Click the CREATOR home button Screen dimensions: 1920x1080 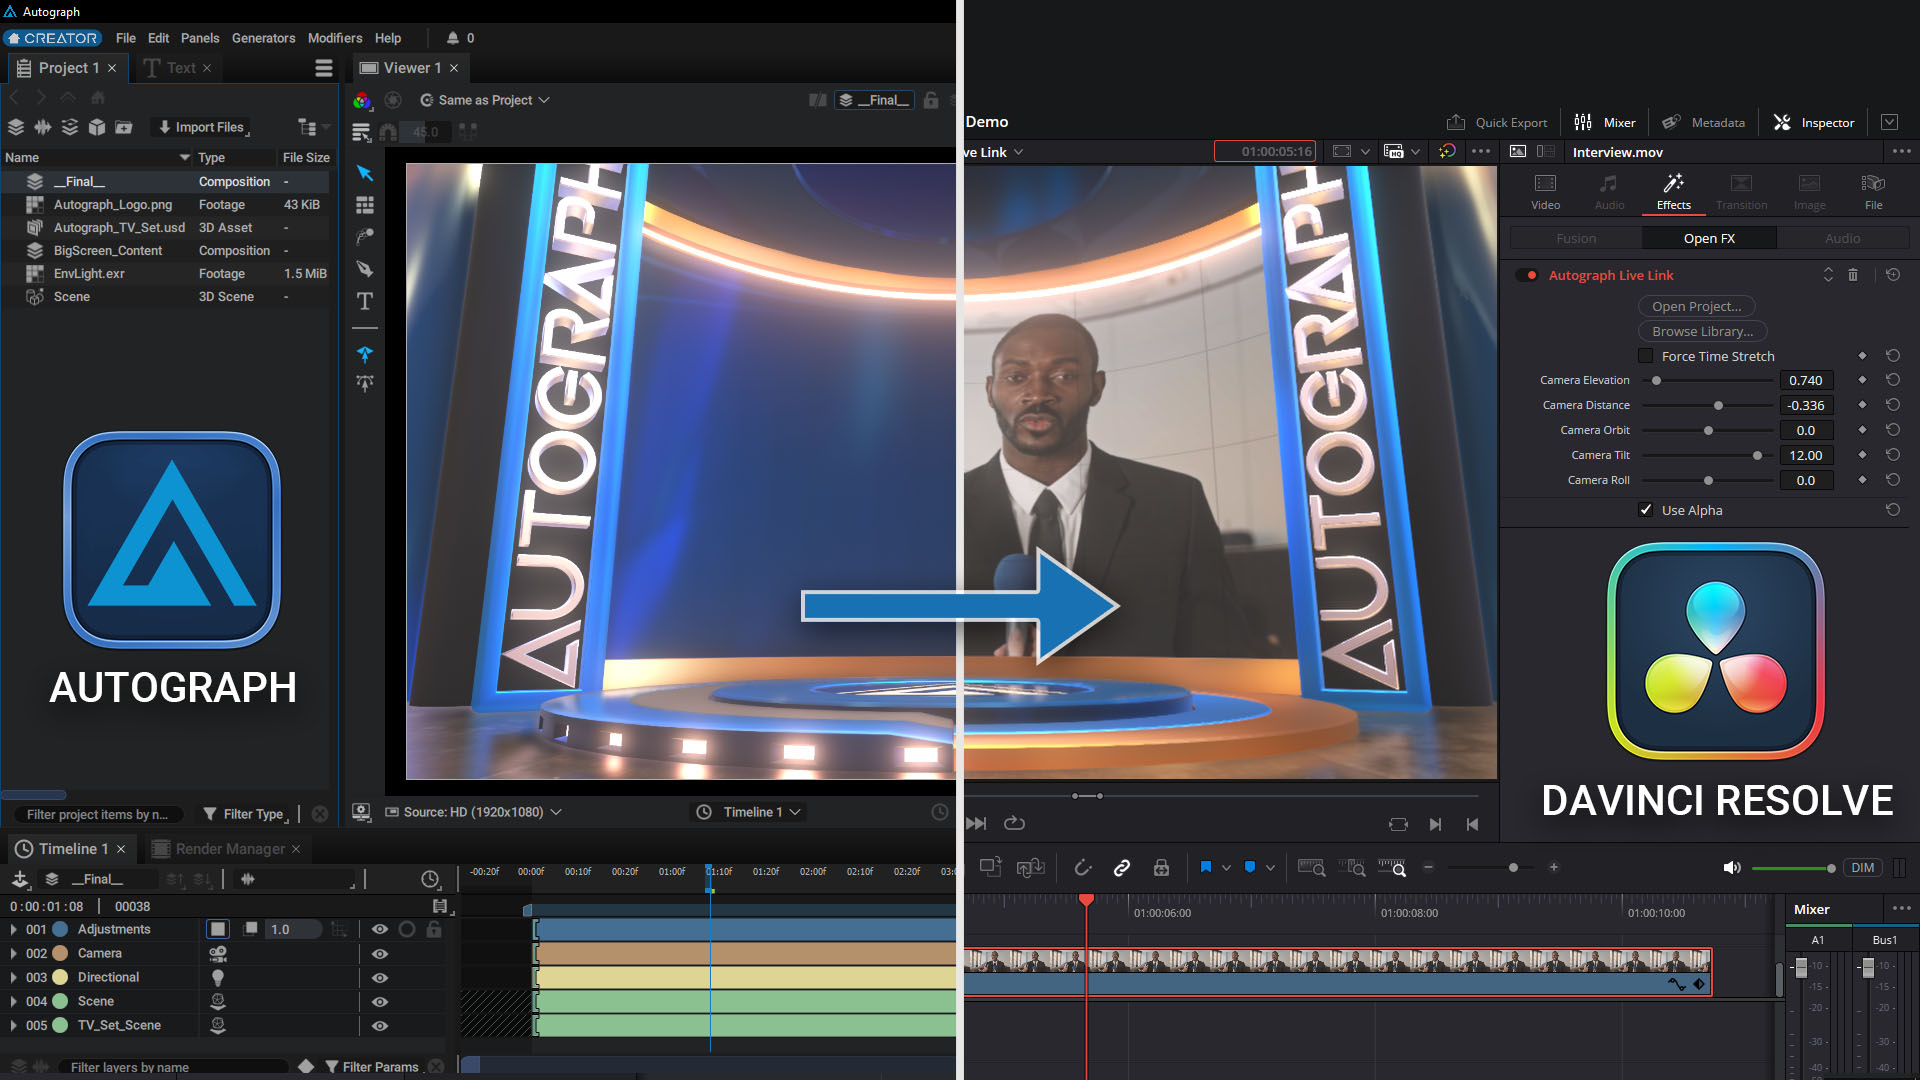point(52,38)
